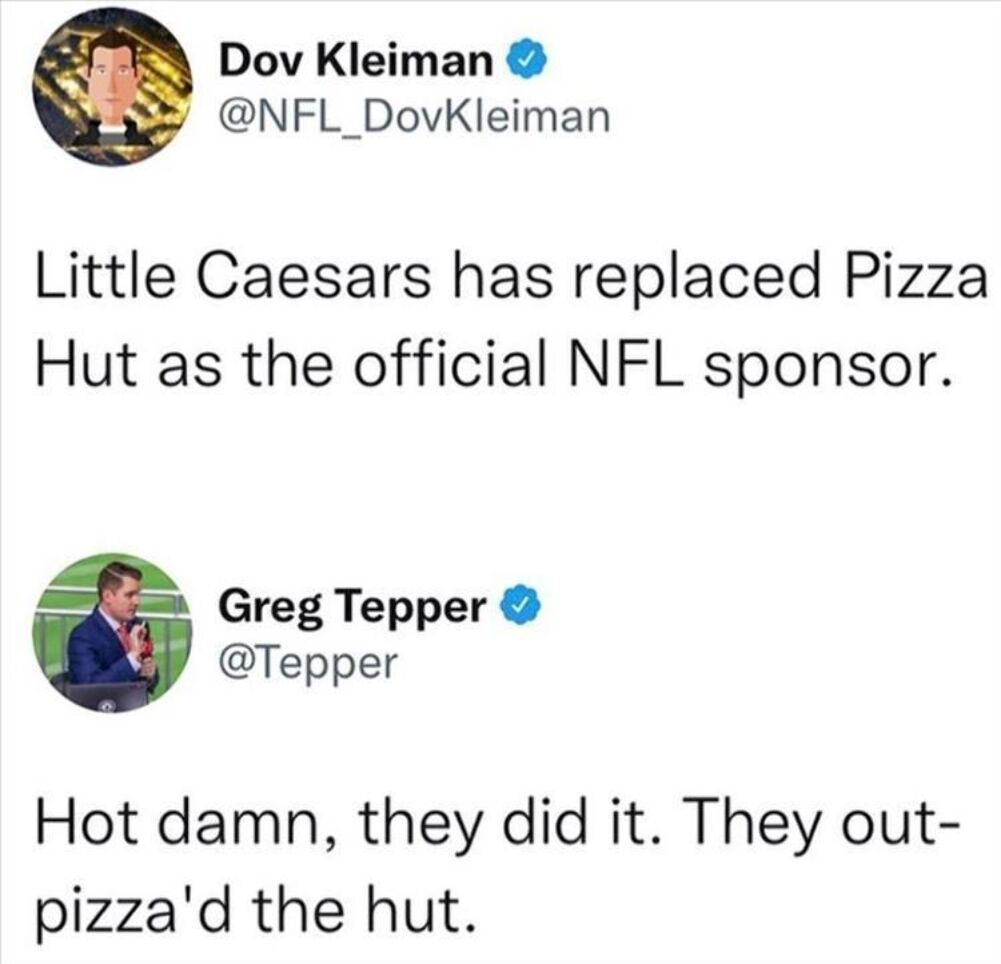Click "NFL" in the first tweet's text
The height and width of the screenshot is (964, 1001).
(611, 367)
